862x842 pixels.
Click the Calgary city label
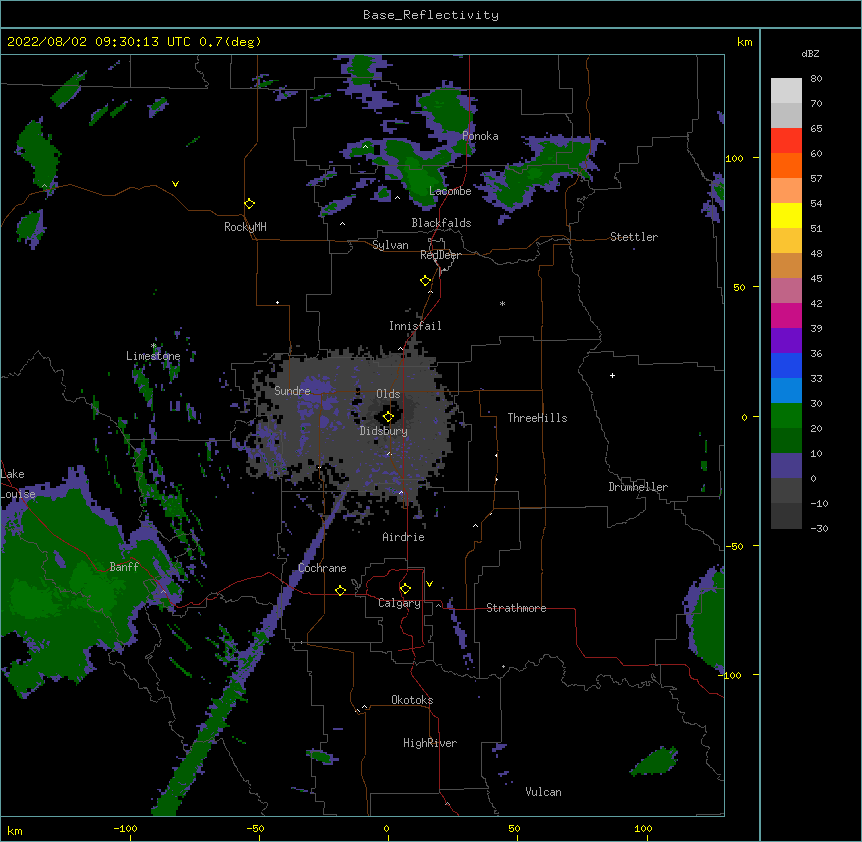point(399,603)
